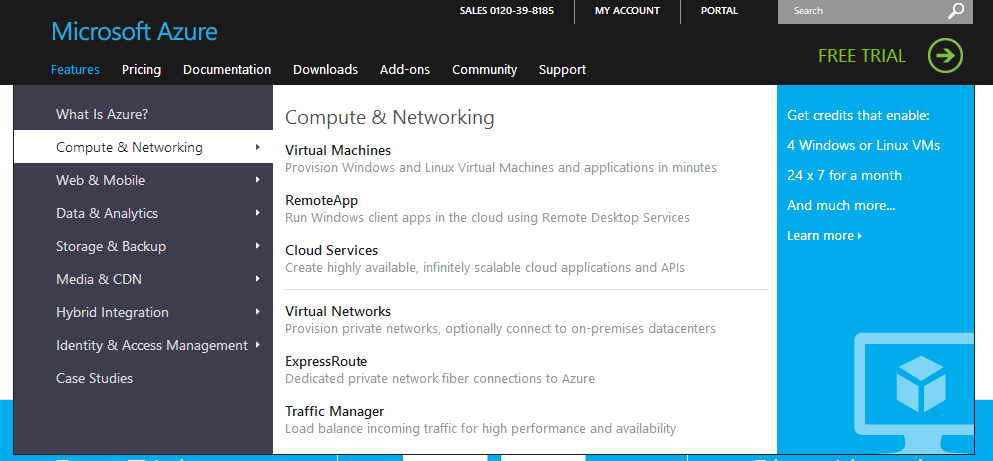Click the Microsoft Azure logo
Screen dimensions: 993x461
click(134, 32)
